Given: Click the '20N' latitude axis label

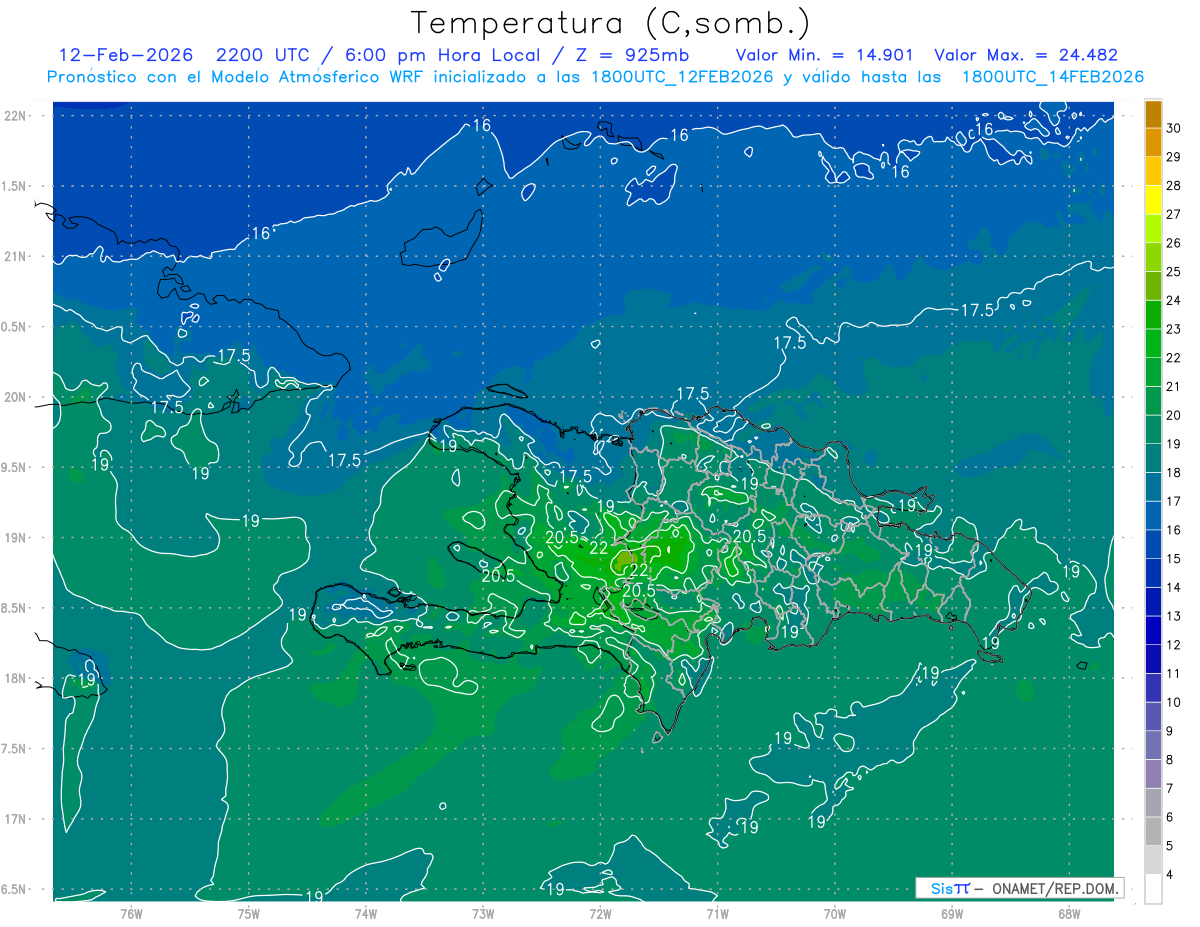Looking at the screenshot, I should click(17, 397).
